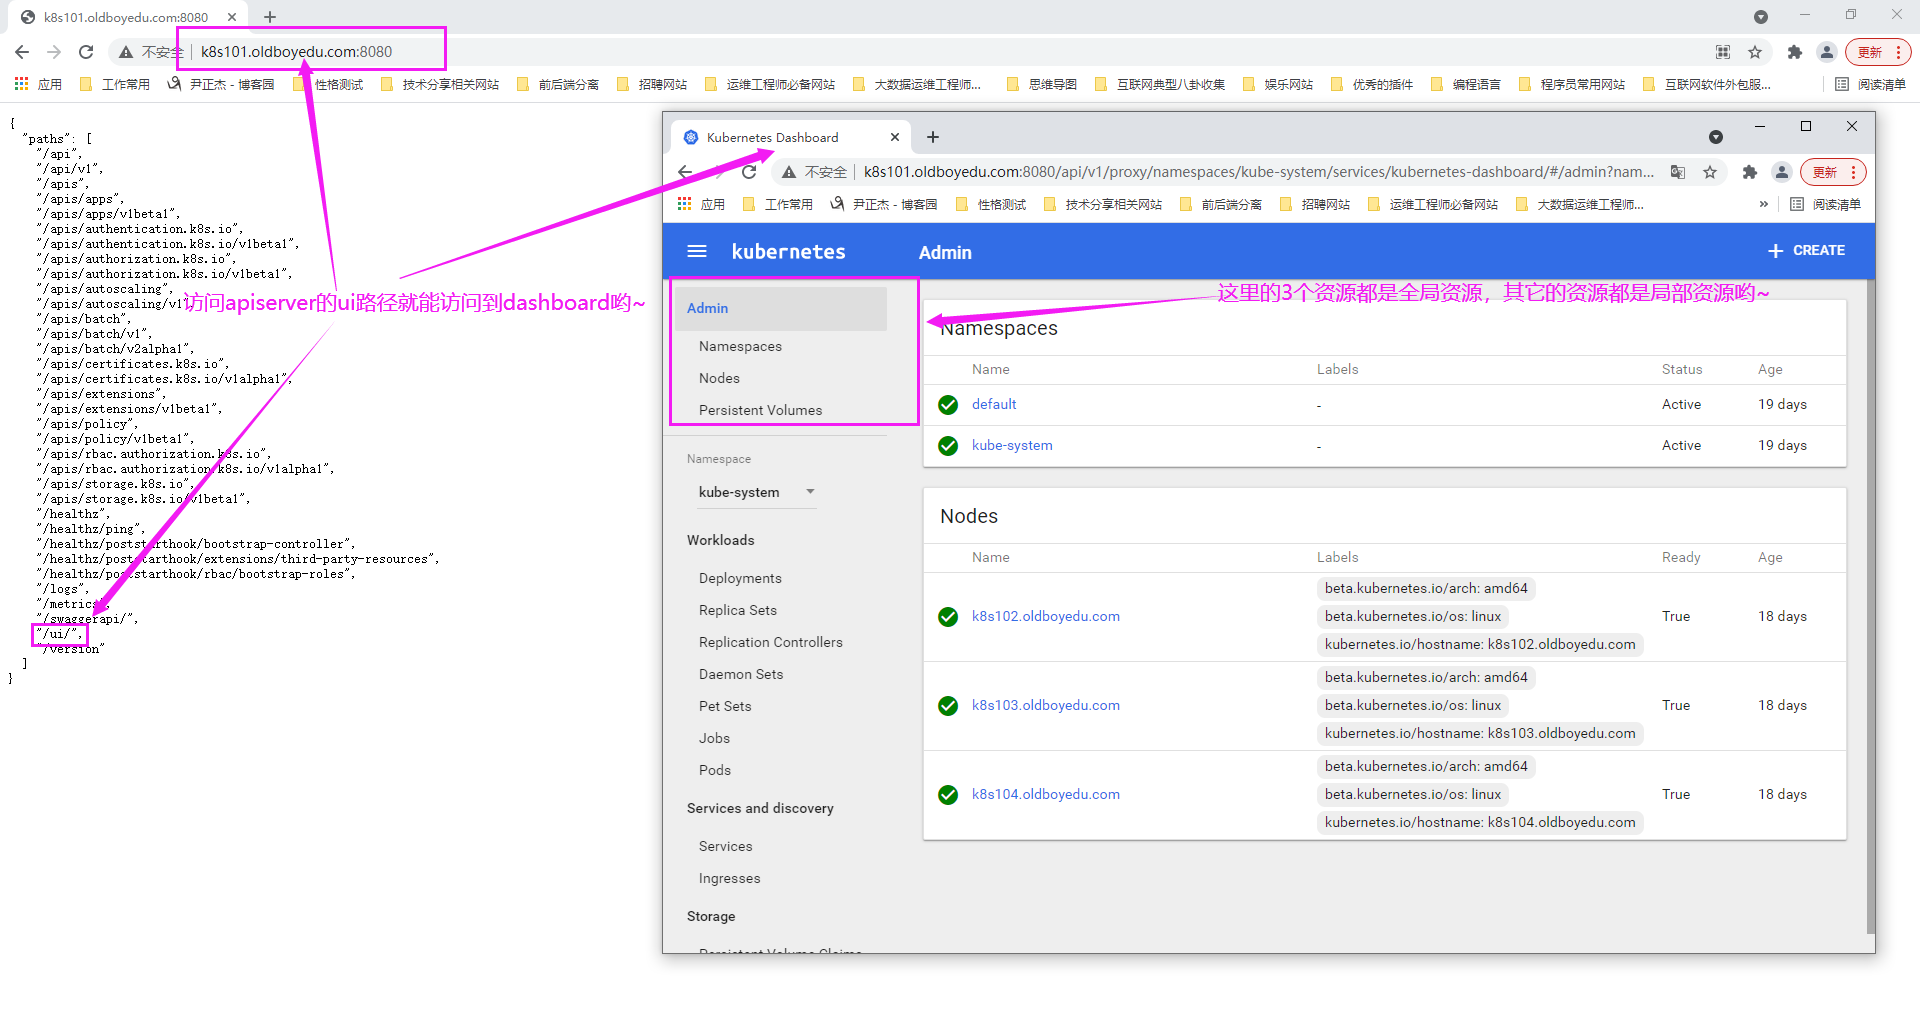The height and width of the screenshot is (1017, 1920).
Task: Select Namespaces in the Admin sidebar
Action: pos(740,346)
